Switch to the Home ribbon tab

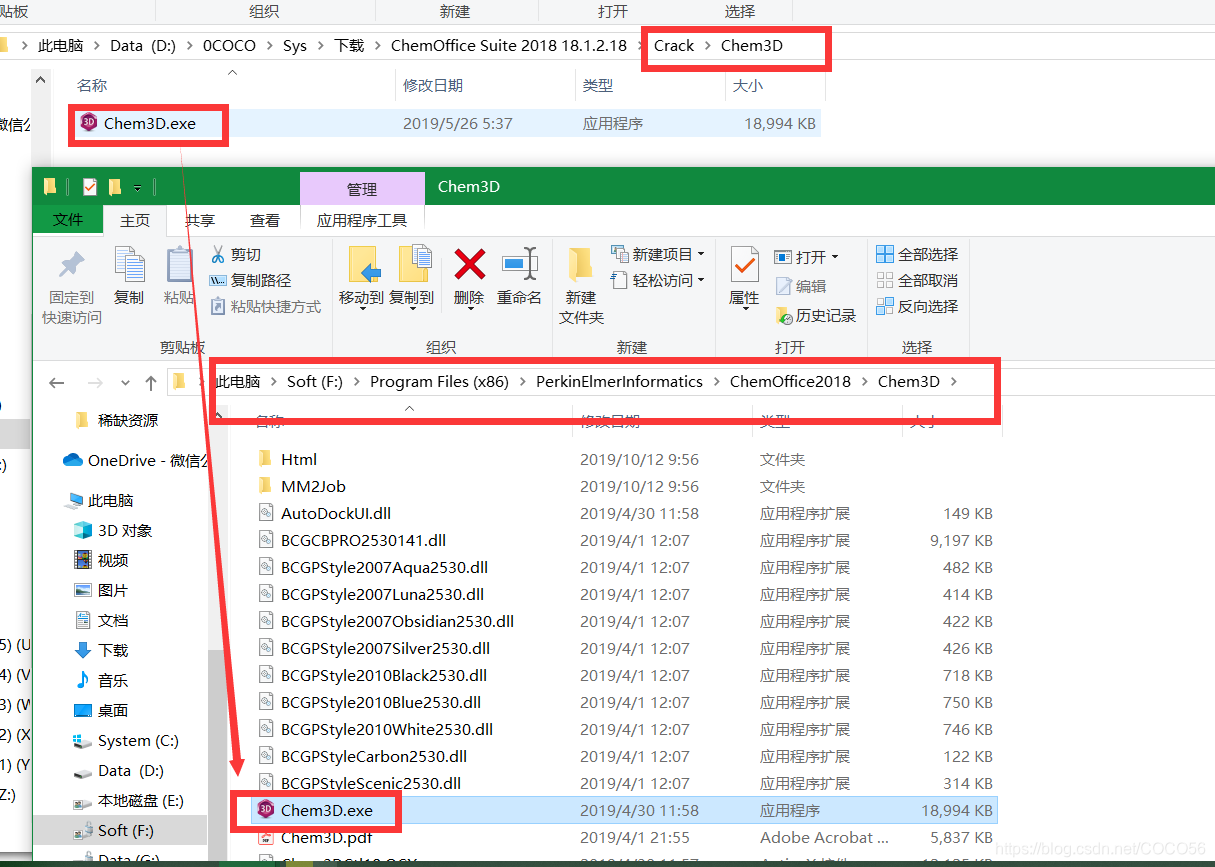tap(135, 220)
